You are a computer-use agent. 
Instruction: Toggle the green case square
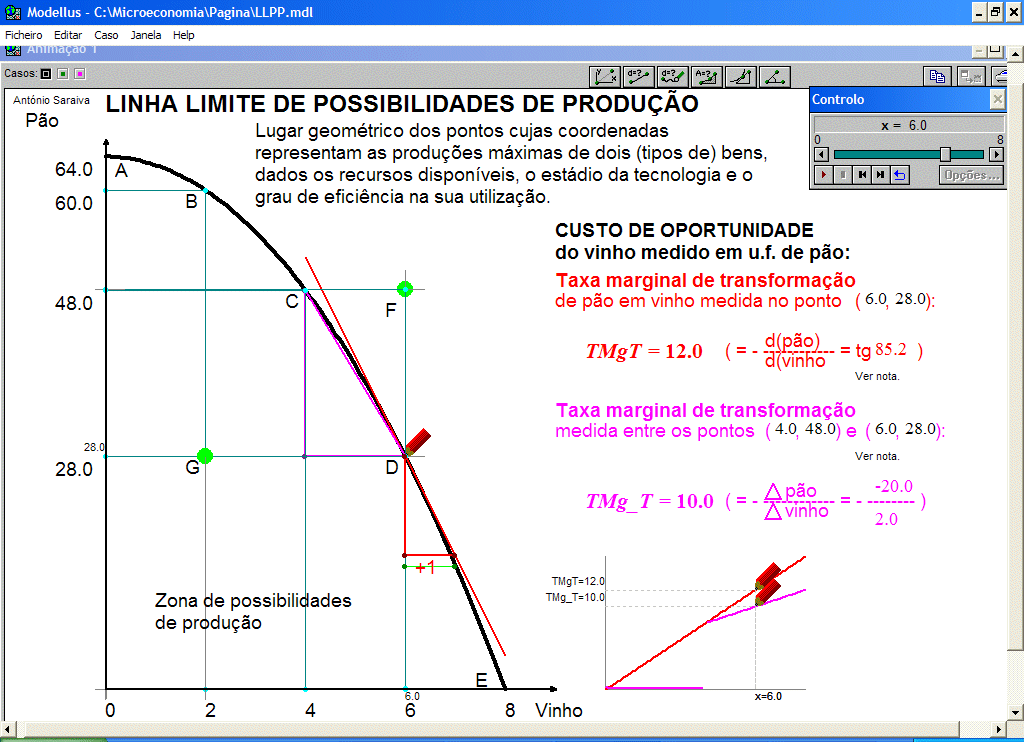pos(63,73)
